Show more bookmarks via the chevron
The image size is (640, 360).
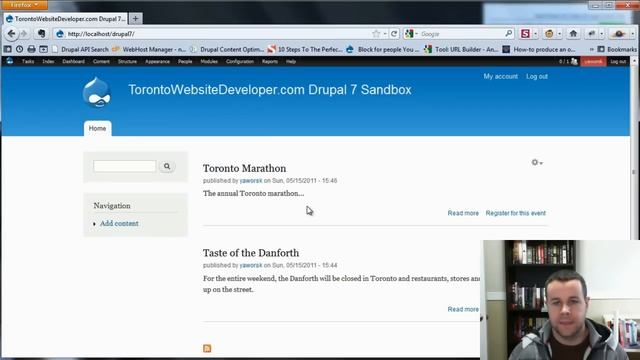tap(591, 49)
